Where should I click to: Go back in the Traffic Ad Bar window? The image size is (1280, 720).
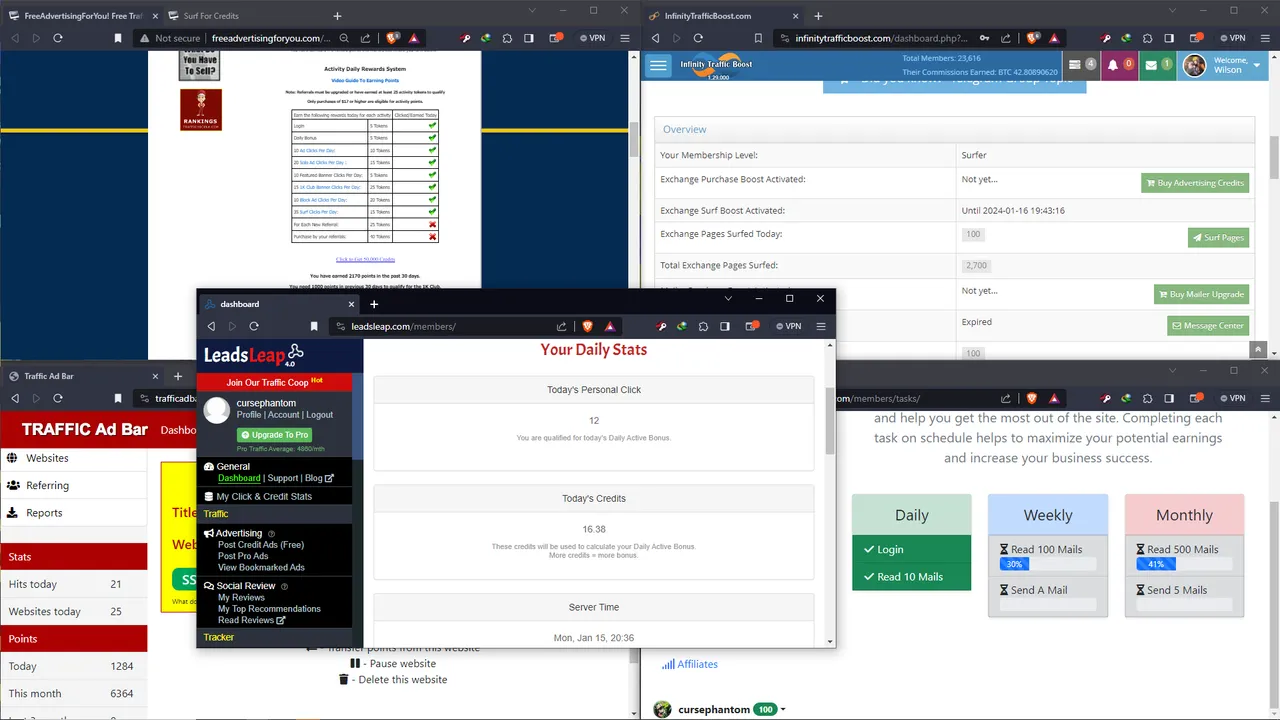coord(15,398)
